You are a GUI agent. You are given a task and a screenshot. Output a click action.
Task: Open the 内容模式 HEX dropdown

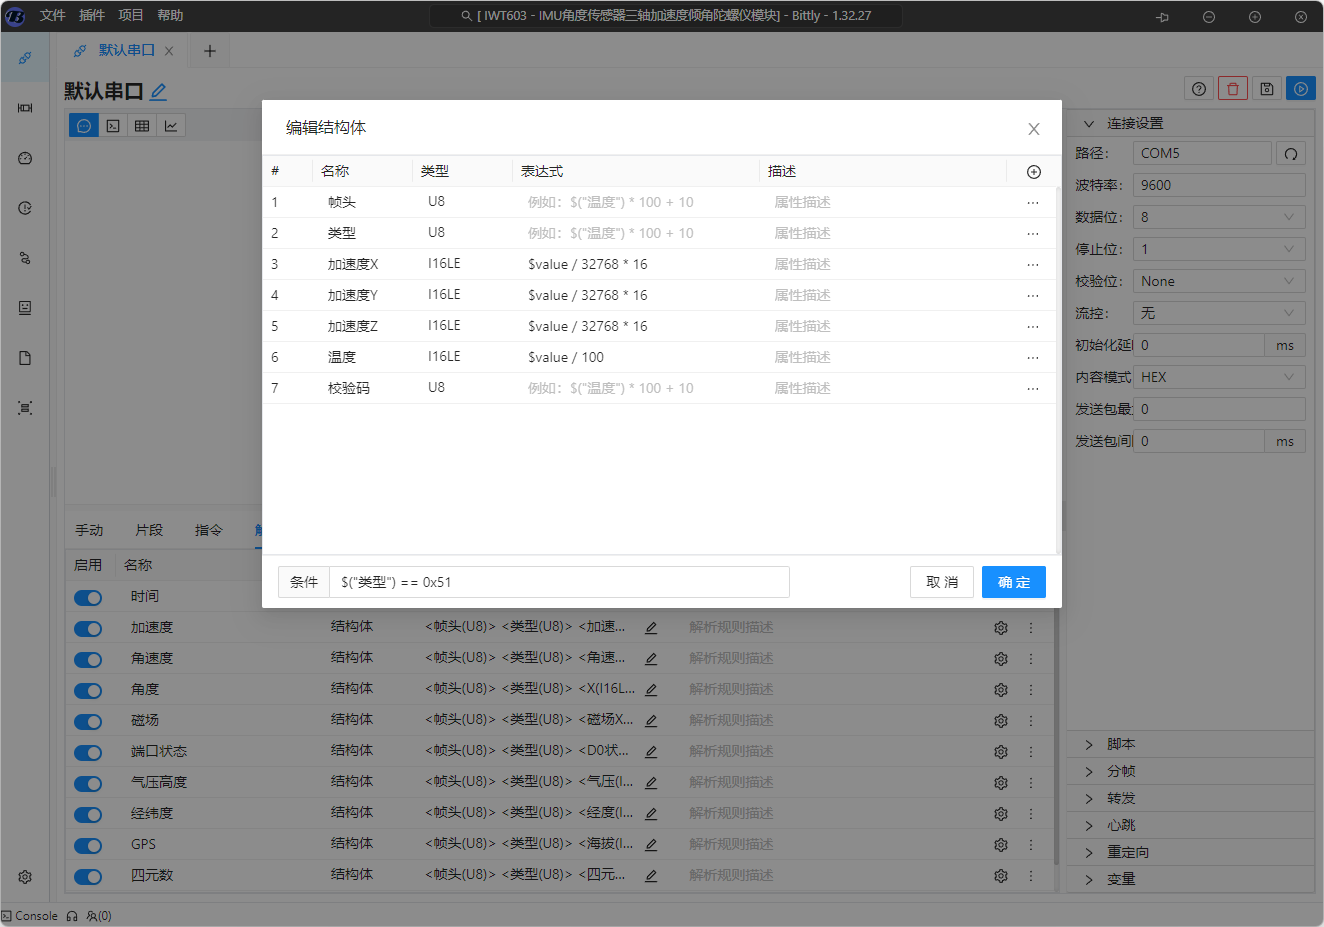(1218, 378)
